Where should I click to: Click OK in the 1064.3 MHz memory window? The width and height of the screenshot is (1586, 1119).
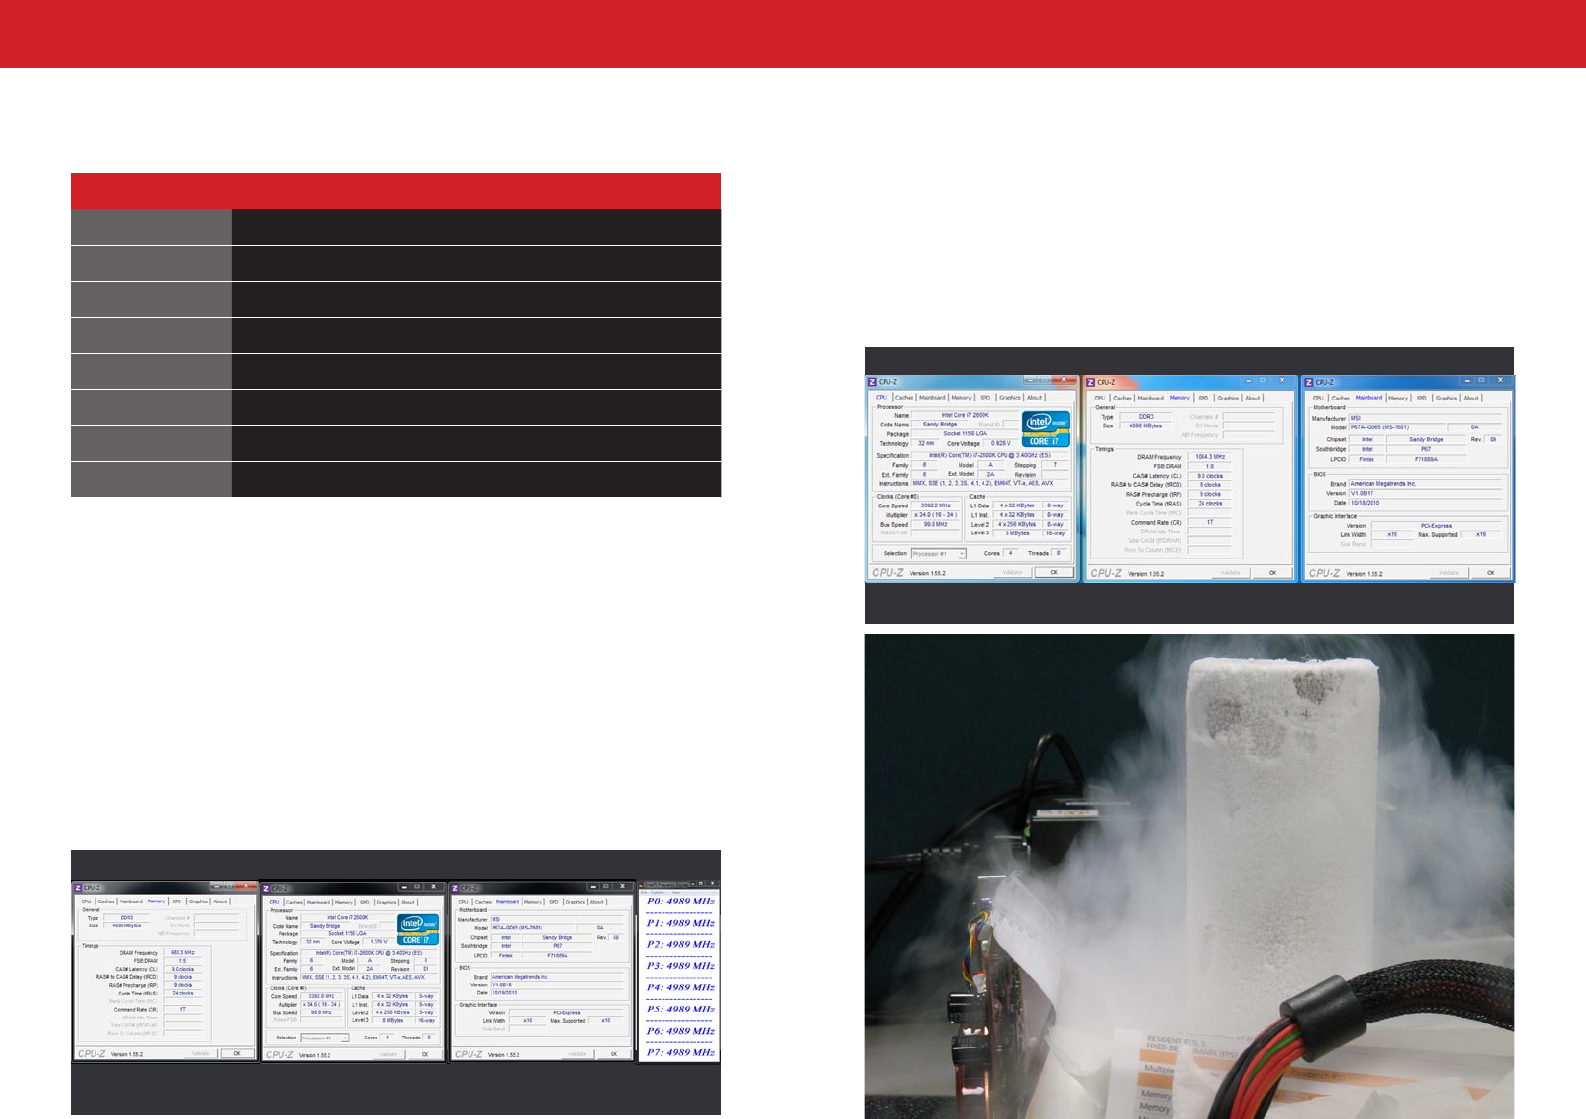(x=1272, y=573)
